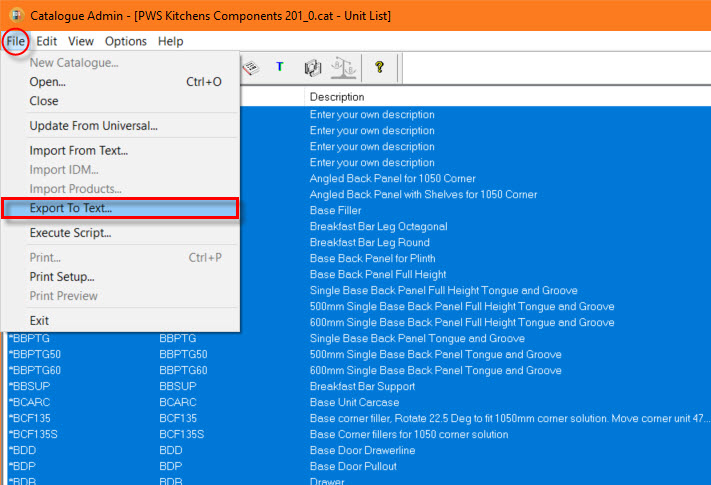Click 'Angled Back Panel for 1050 Corner' description
The height and width of the screenshot is (485, 711).
[x=393, y=179]
